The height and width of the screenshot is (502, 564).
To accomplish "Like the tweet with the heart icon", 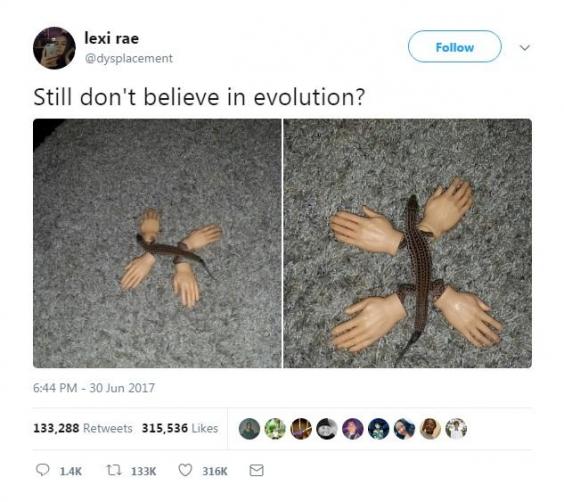I will pos(185,470).
